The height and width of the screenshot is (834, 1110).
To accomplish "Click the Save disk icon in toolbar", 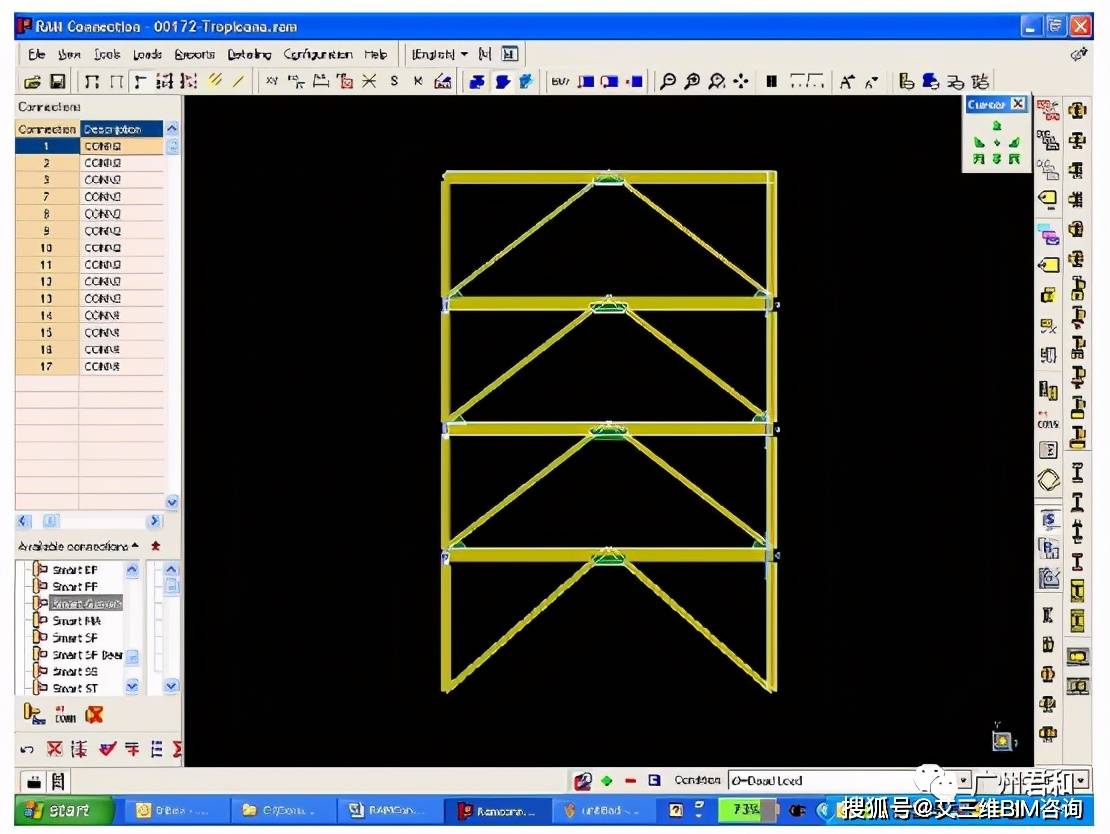I will click(57, 82).
